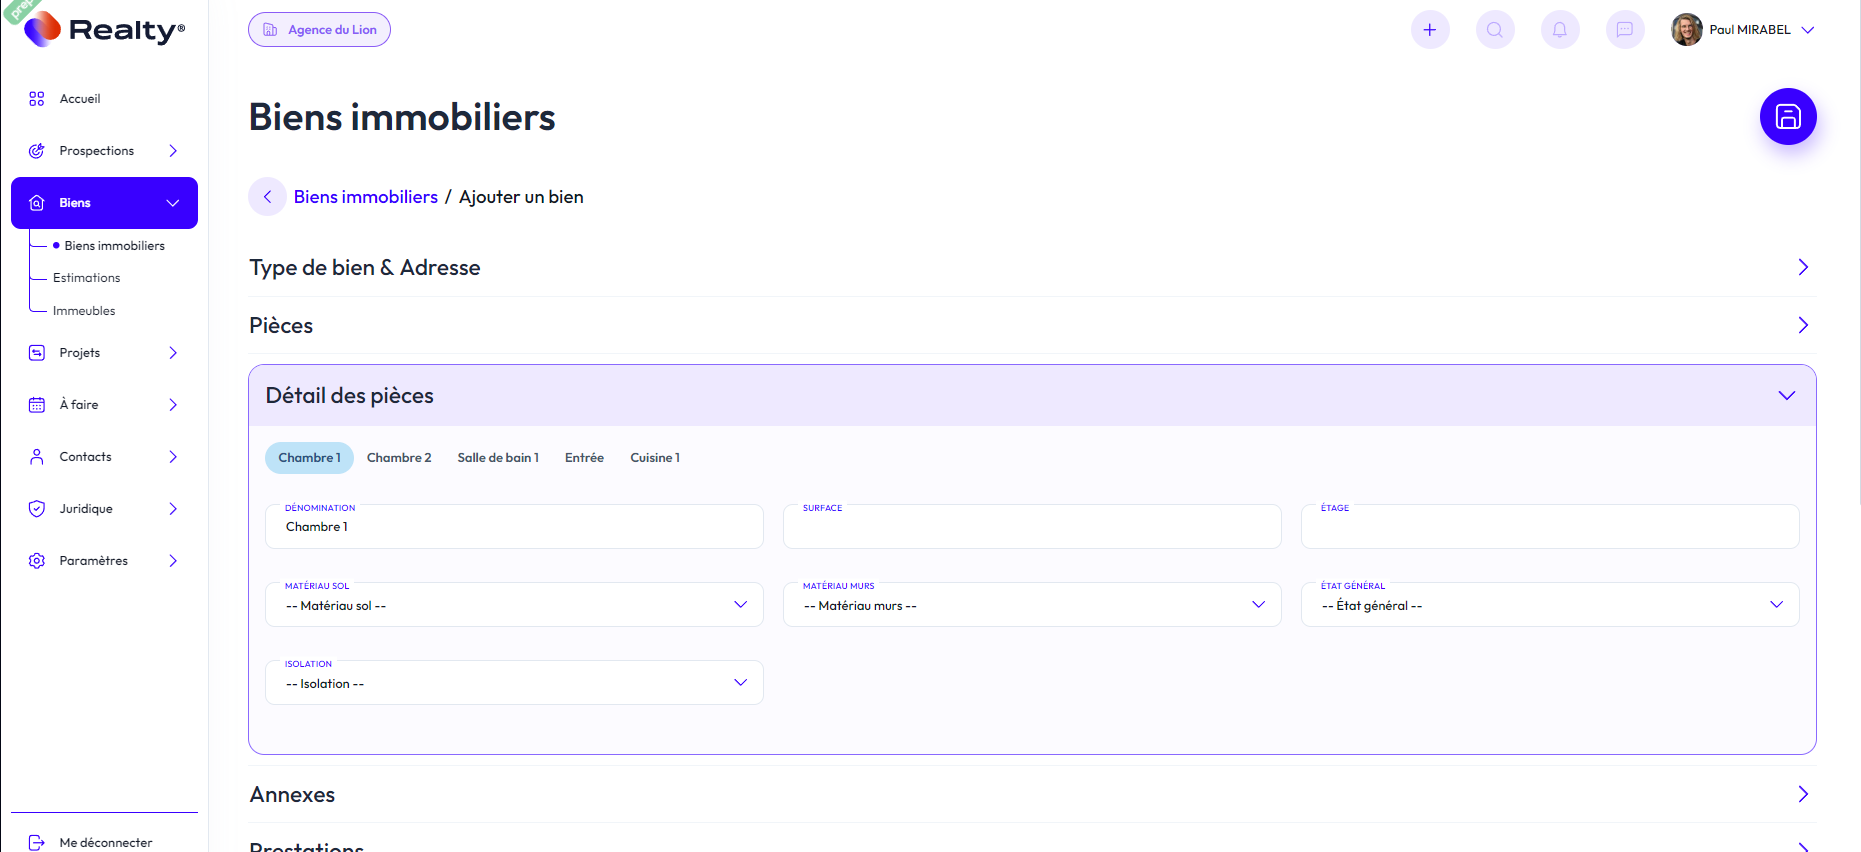Open the Matériau sol dropdown
The image size is (1861, 852).
514,605
